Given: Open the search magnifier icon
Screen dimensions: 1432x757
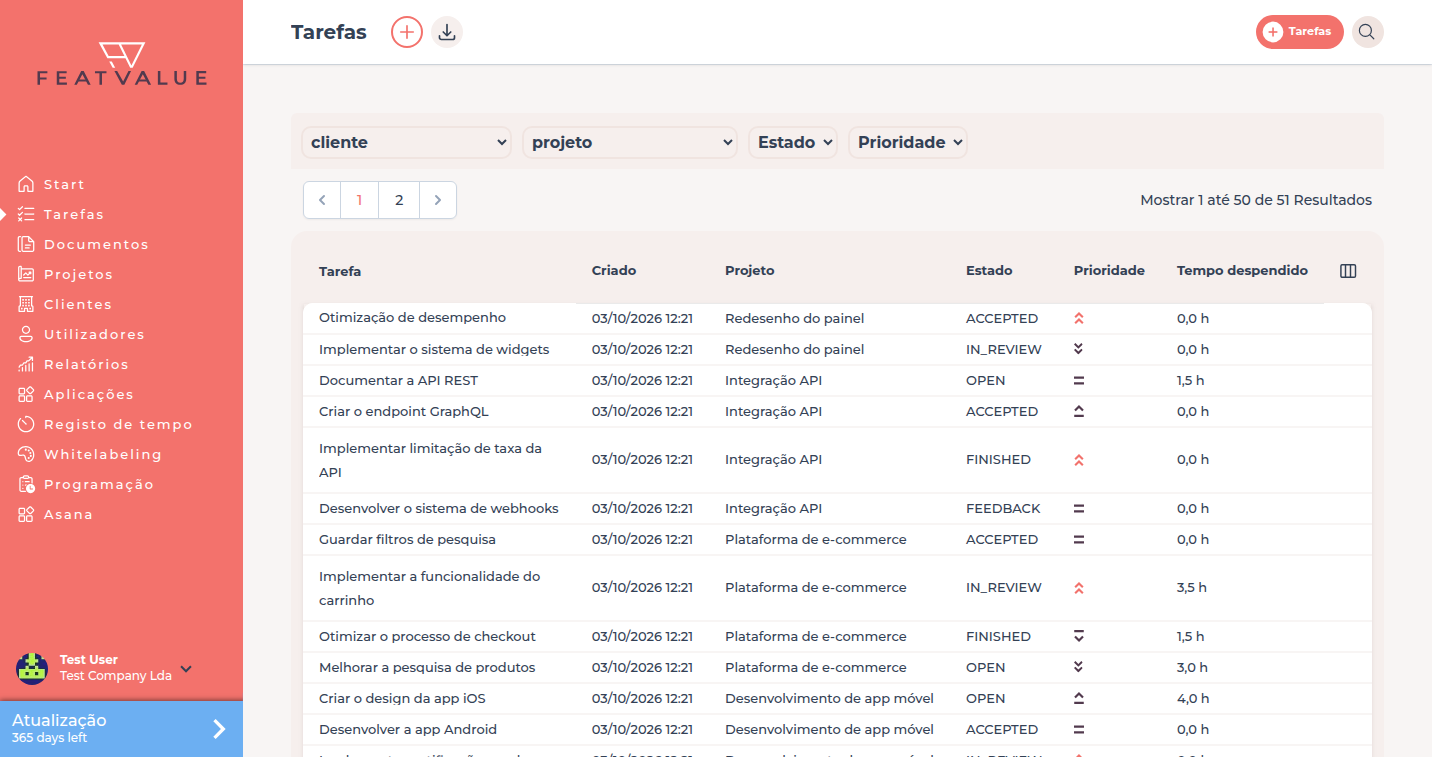Looking at the screenshot, I should [x=1367, y=32].
